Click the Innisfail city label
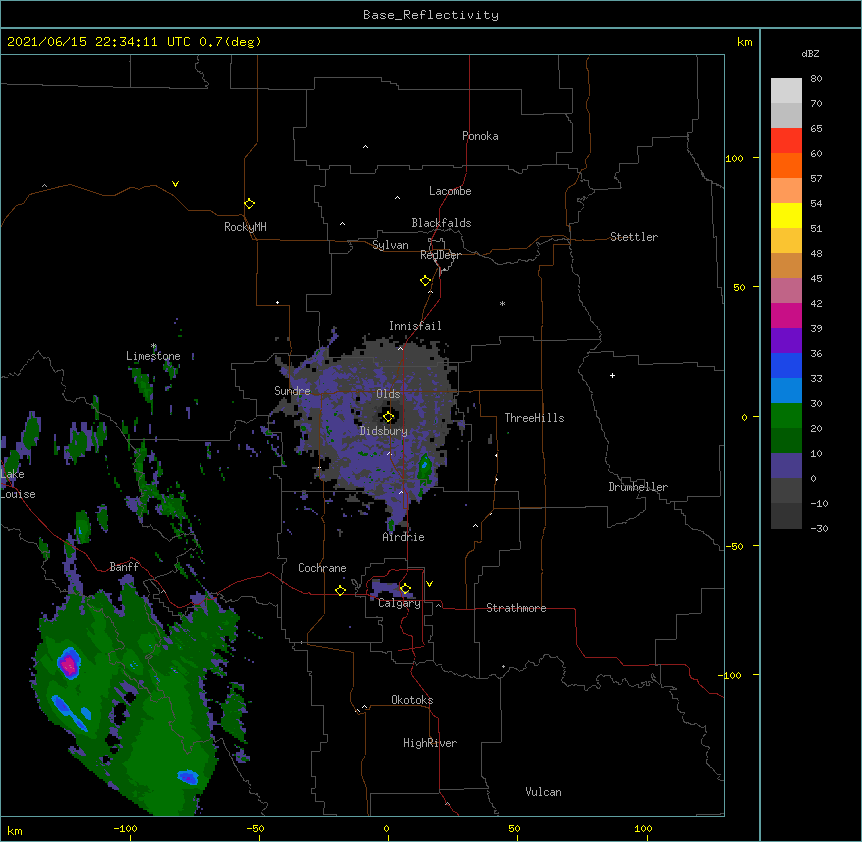The image size is (862, 842). (x=415, y=326)
